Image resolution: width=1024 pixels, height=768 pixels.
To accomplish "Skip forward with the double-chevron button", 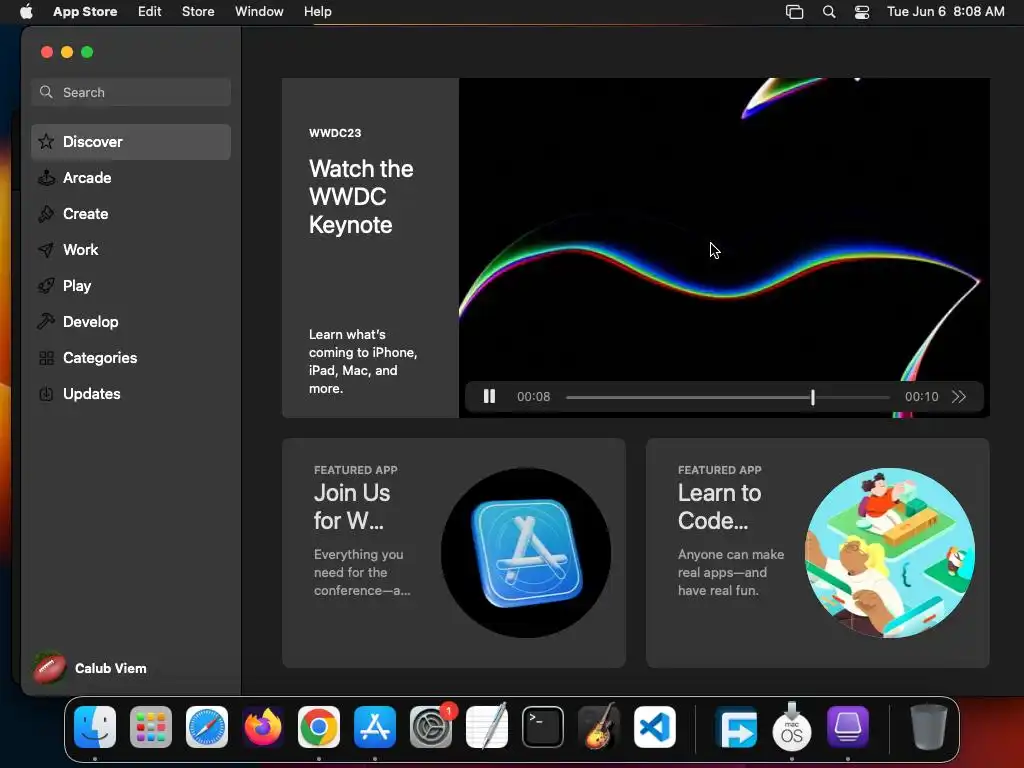I will pos(959,396).
